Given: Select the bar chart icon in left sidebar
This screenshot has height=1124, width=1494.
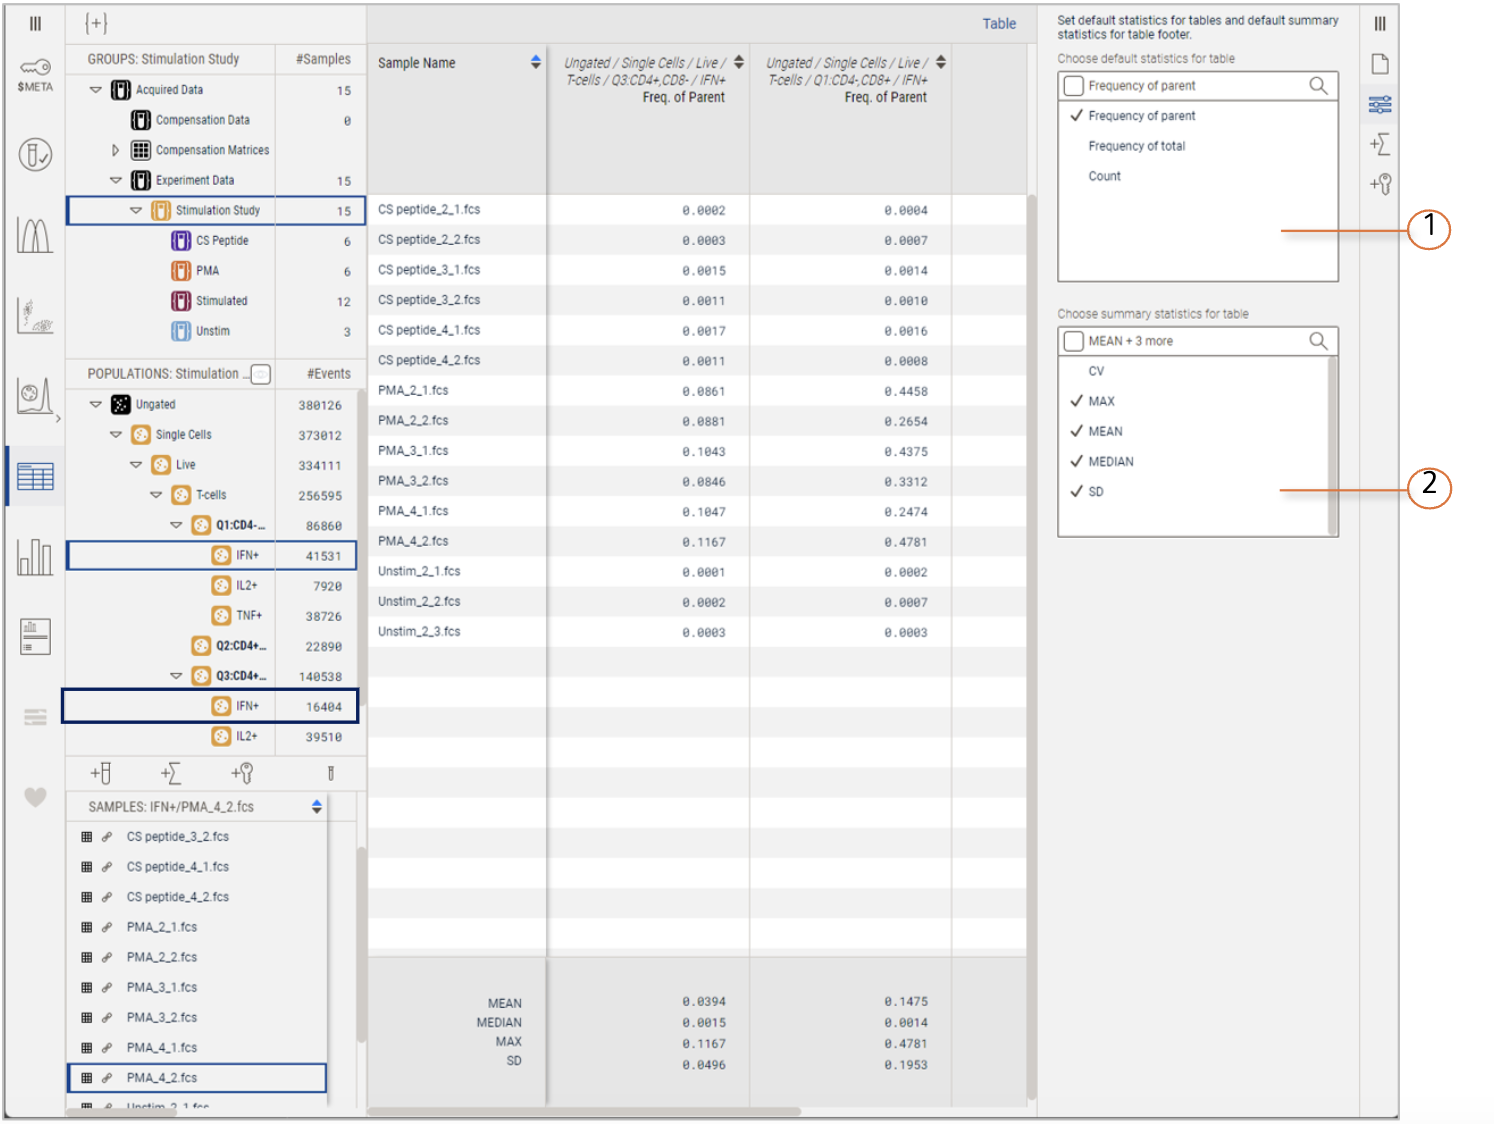Looking at the screenshot, I should tap(35, 557).
